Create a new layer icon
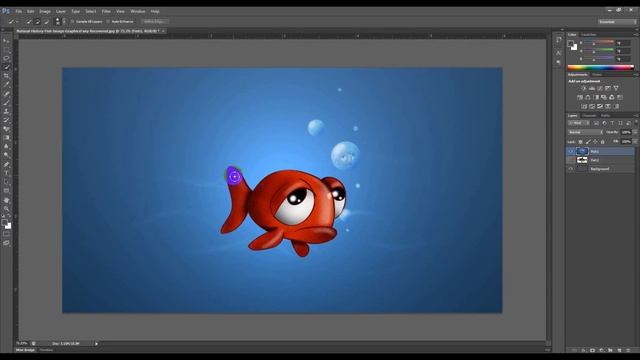Viewport: 640px width, 360px height. (x=619, y=350)
